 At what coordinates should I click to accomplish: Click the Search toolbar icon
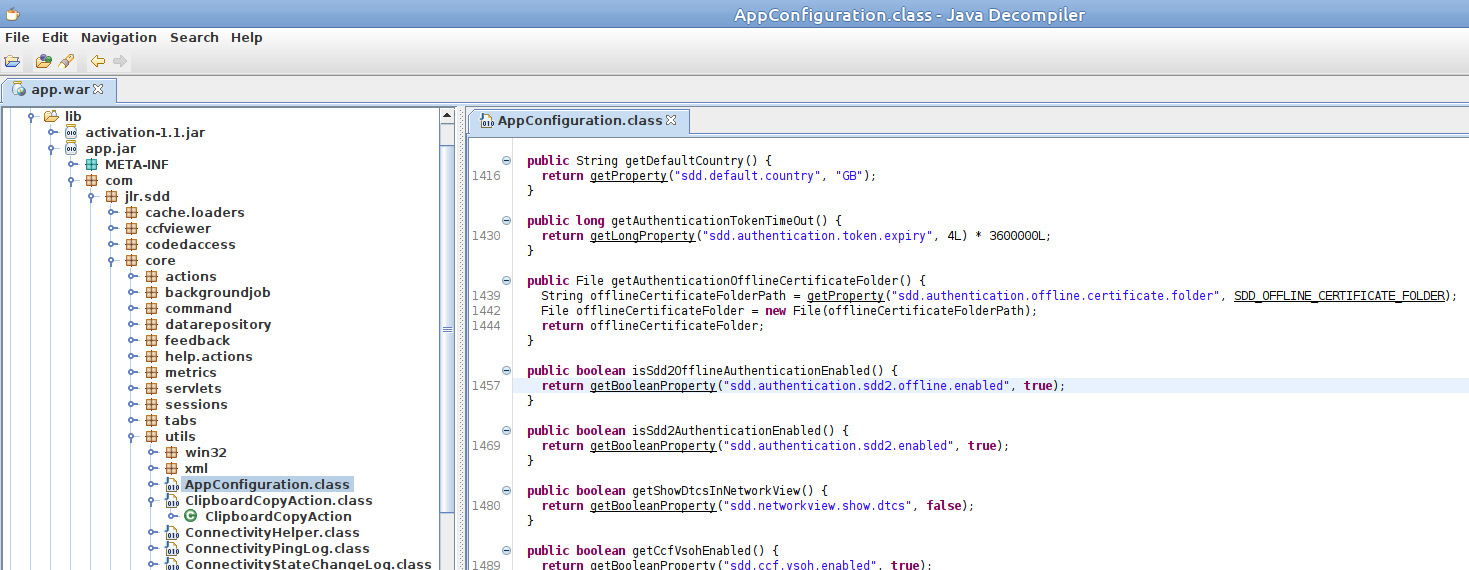66,61
